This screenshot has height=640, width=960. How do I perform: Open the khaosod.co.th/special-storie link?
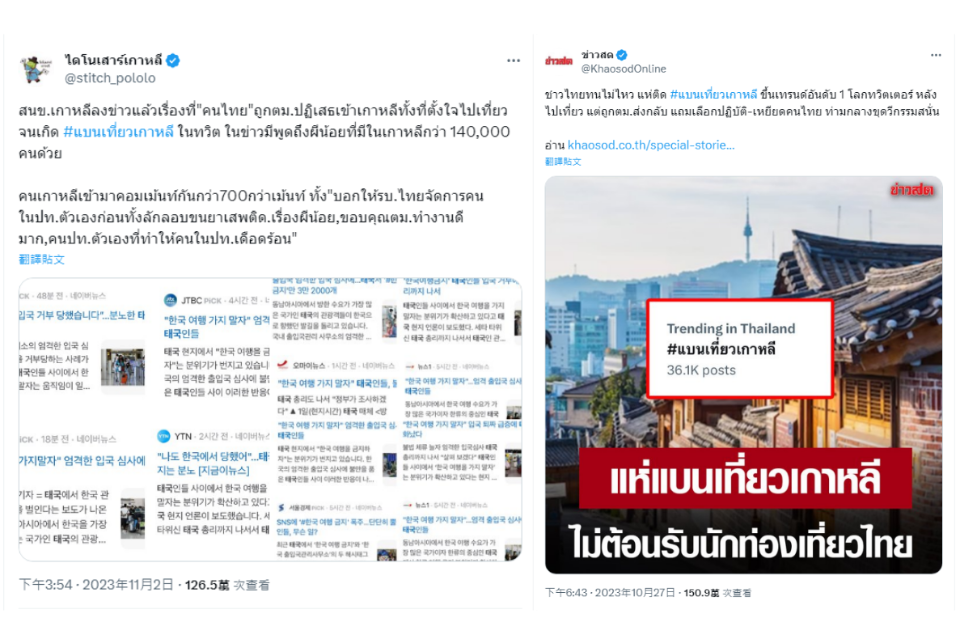(x=651, y=145)
